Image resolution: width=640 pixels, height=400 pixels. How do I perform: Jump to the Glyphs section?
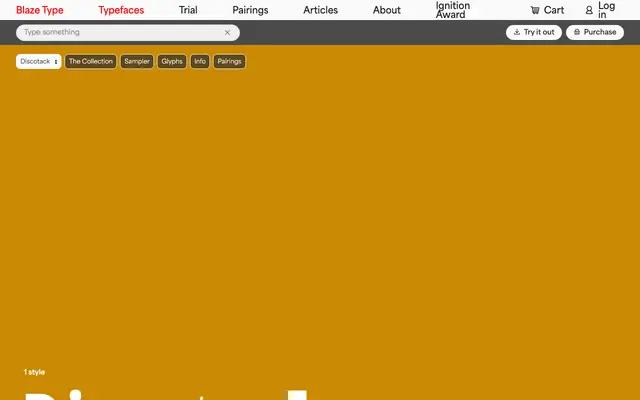point(172,62)
